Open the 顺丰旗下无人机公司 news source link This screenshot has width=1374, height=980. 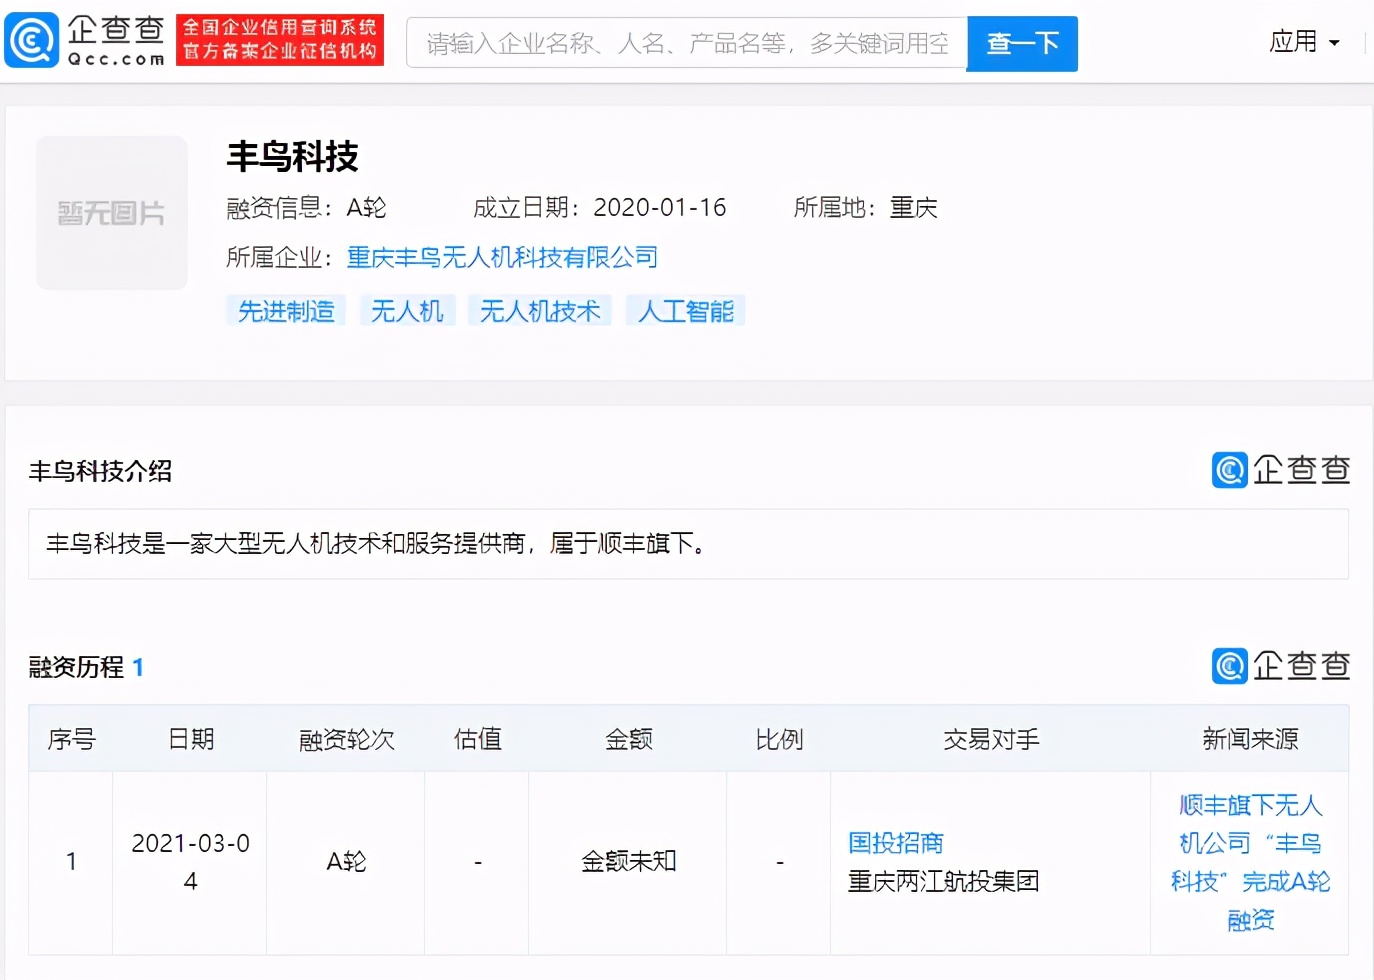[x=1250, y=862]
